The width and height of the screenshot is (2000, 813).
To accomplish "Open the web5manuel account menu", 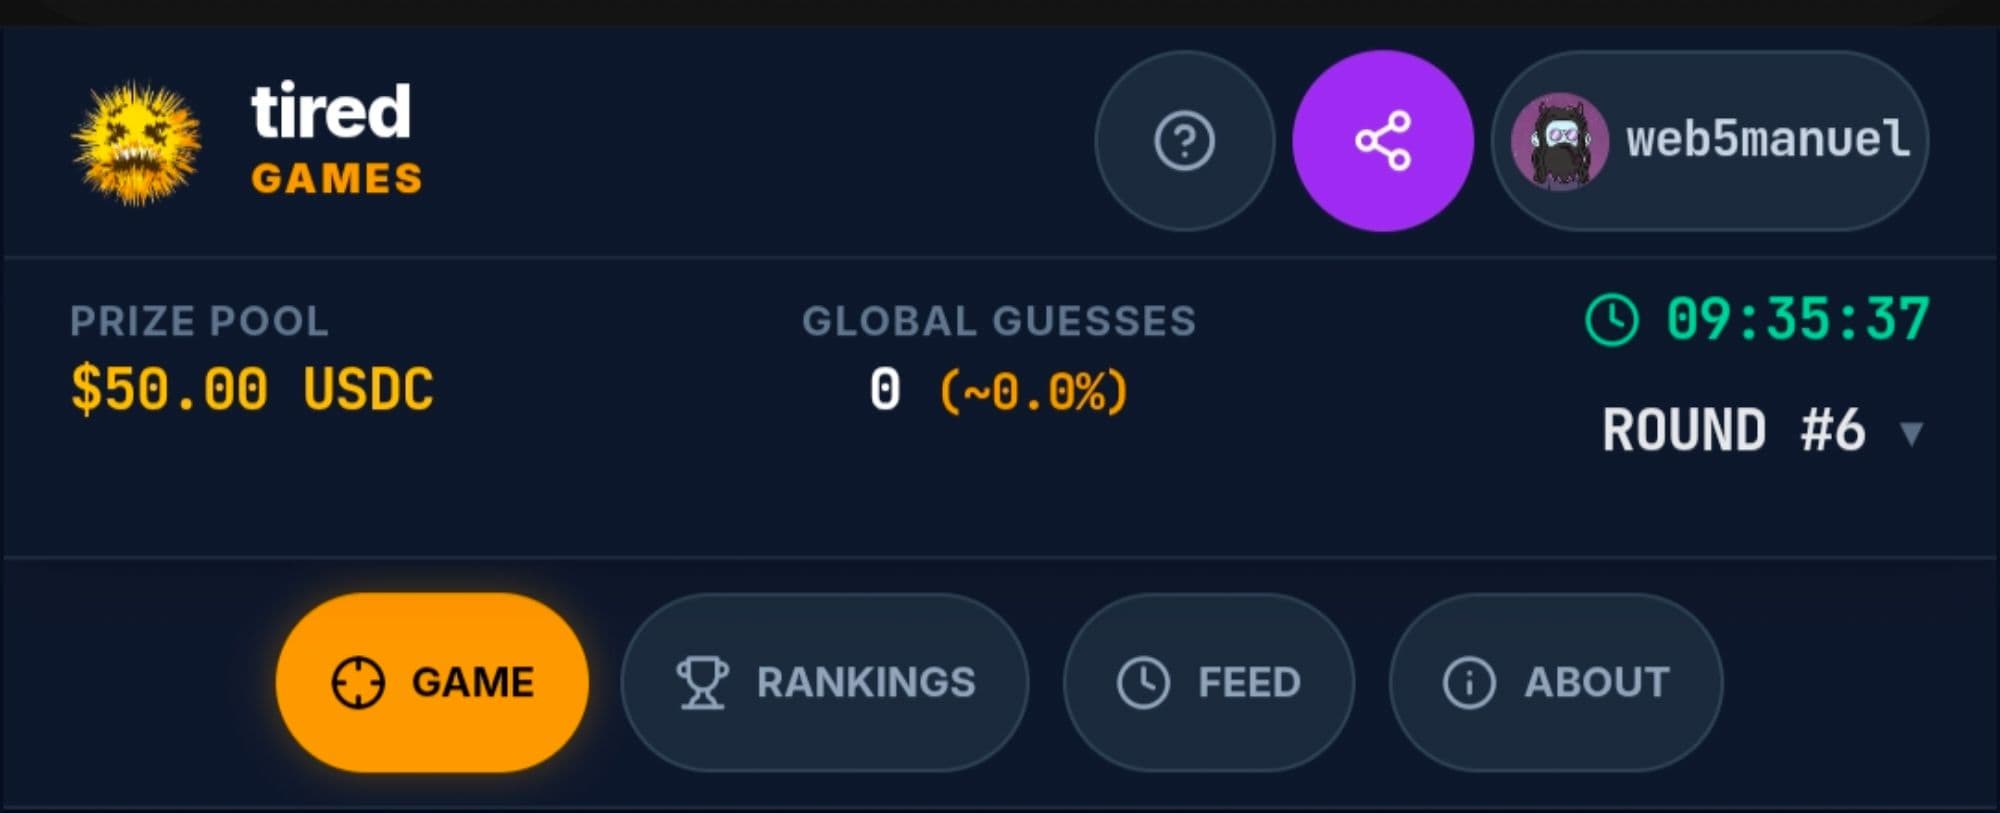I will pos(1767,141).
